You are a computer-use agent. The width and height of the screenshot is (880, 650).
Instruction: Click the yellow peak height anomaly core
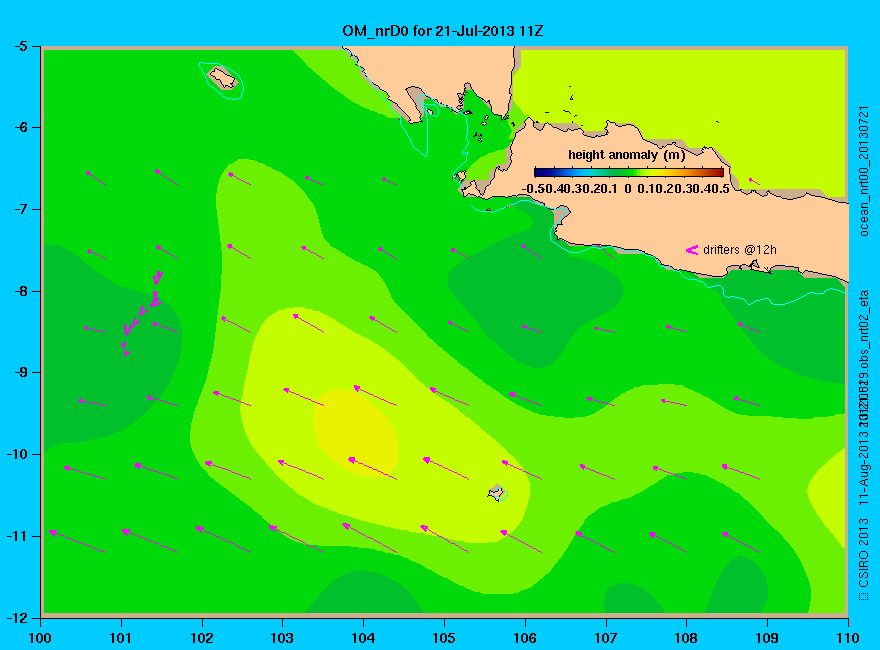pyautogui.click(x=356, y=432)
